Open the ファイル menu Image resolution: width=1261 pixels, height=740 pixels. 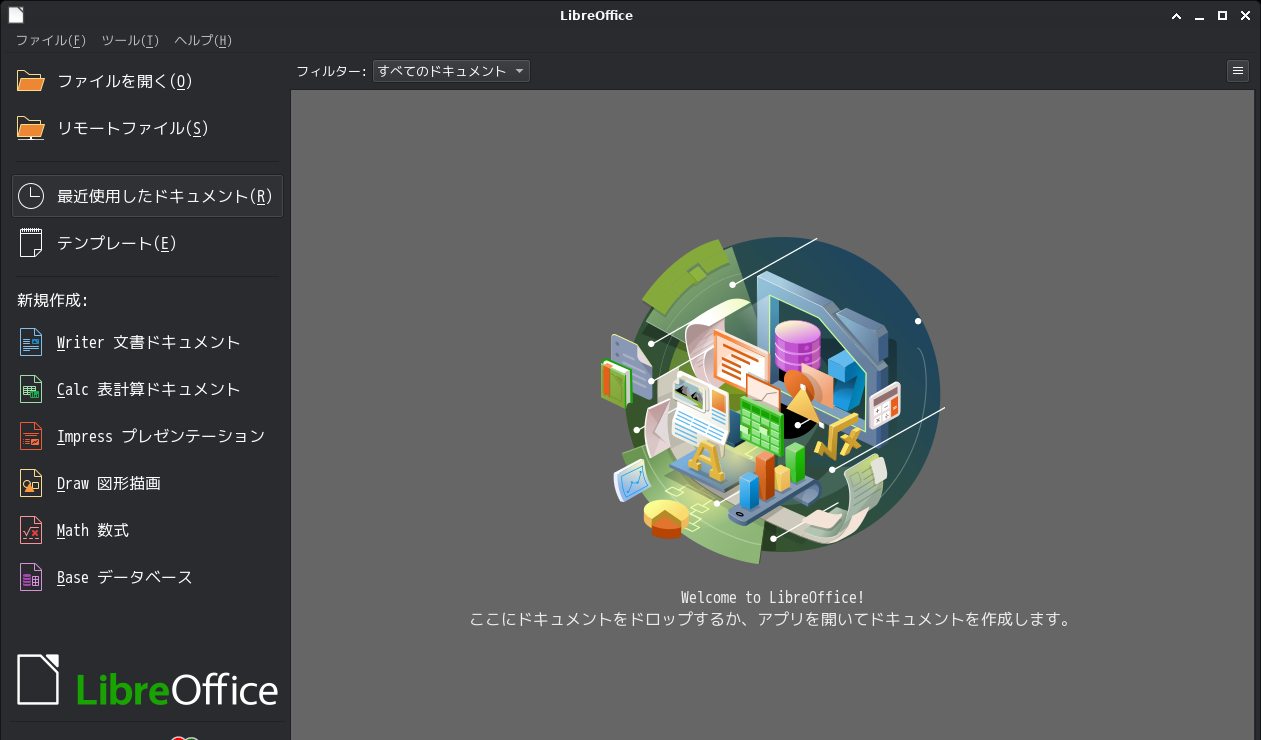50,41
